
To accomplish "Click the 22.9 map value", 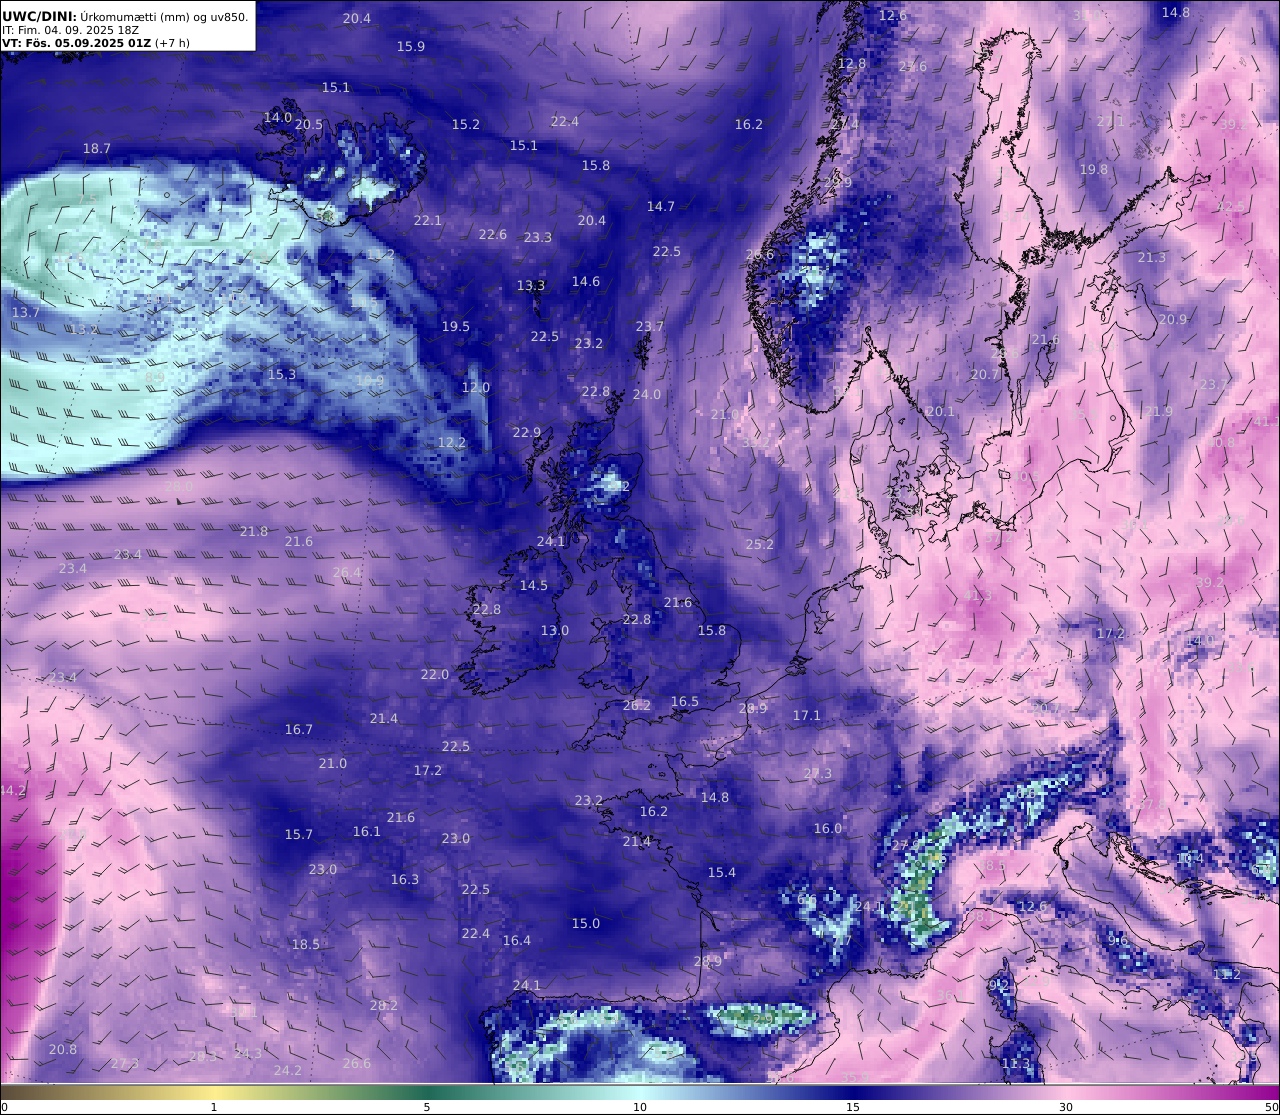I will coord(527,433).
